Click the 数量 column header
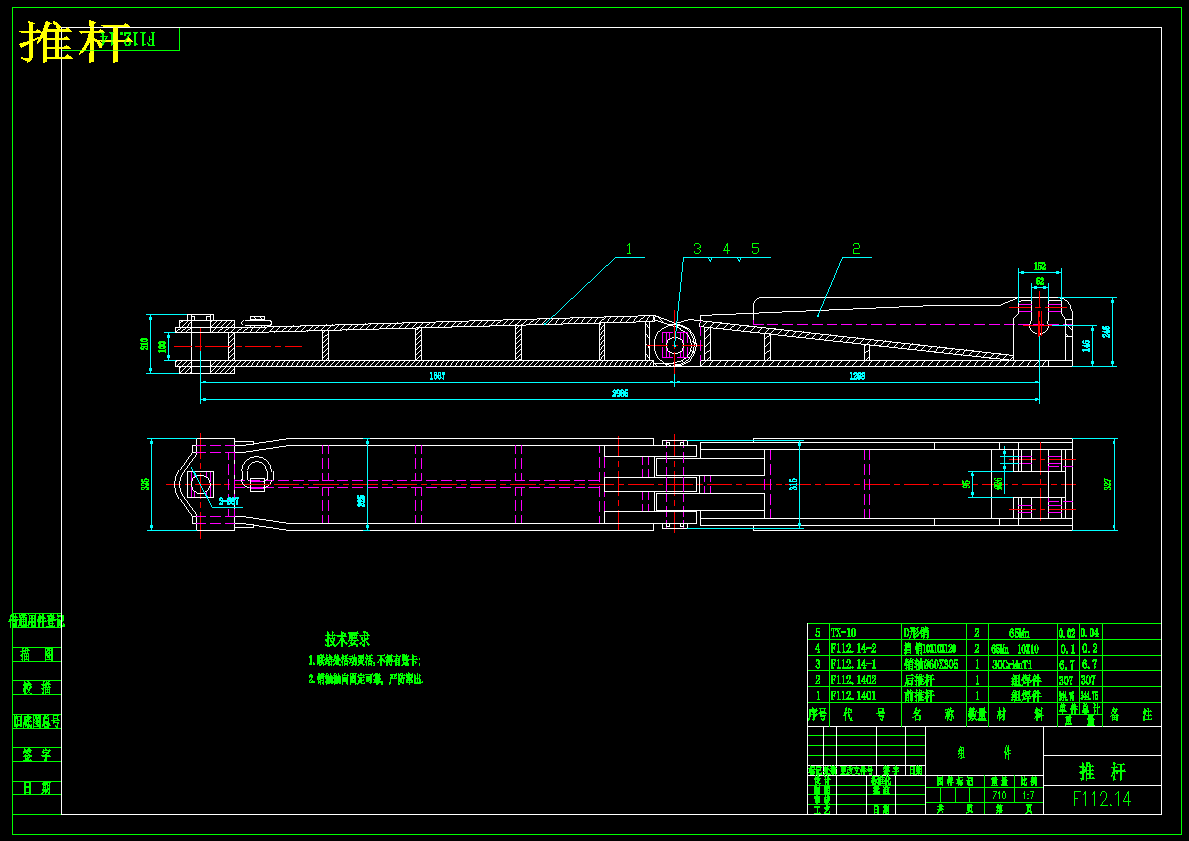Viewport: 1189px width, 841px height. click(977, 714)
